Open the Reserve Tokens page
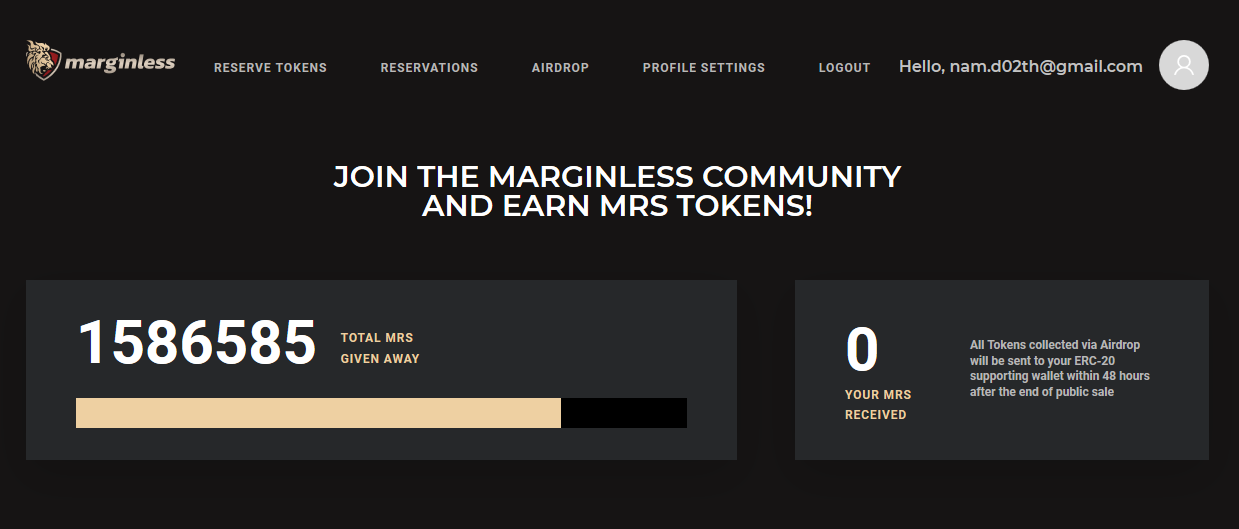The image size is (1239, 529). [x=270, y=68]
